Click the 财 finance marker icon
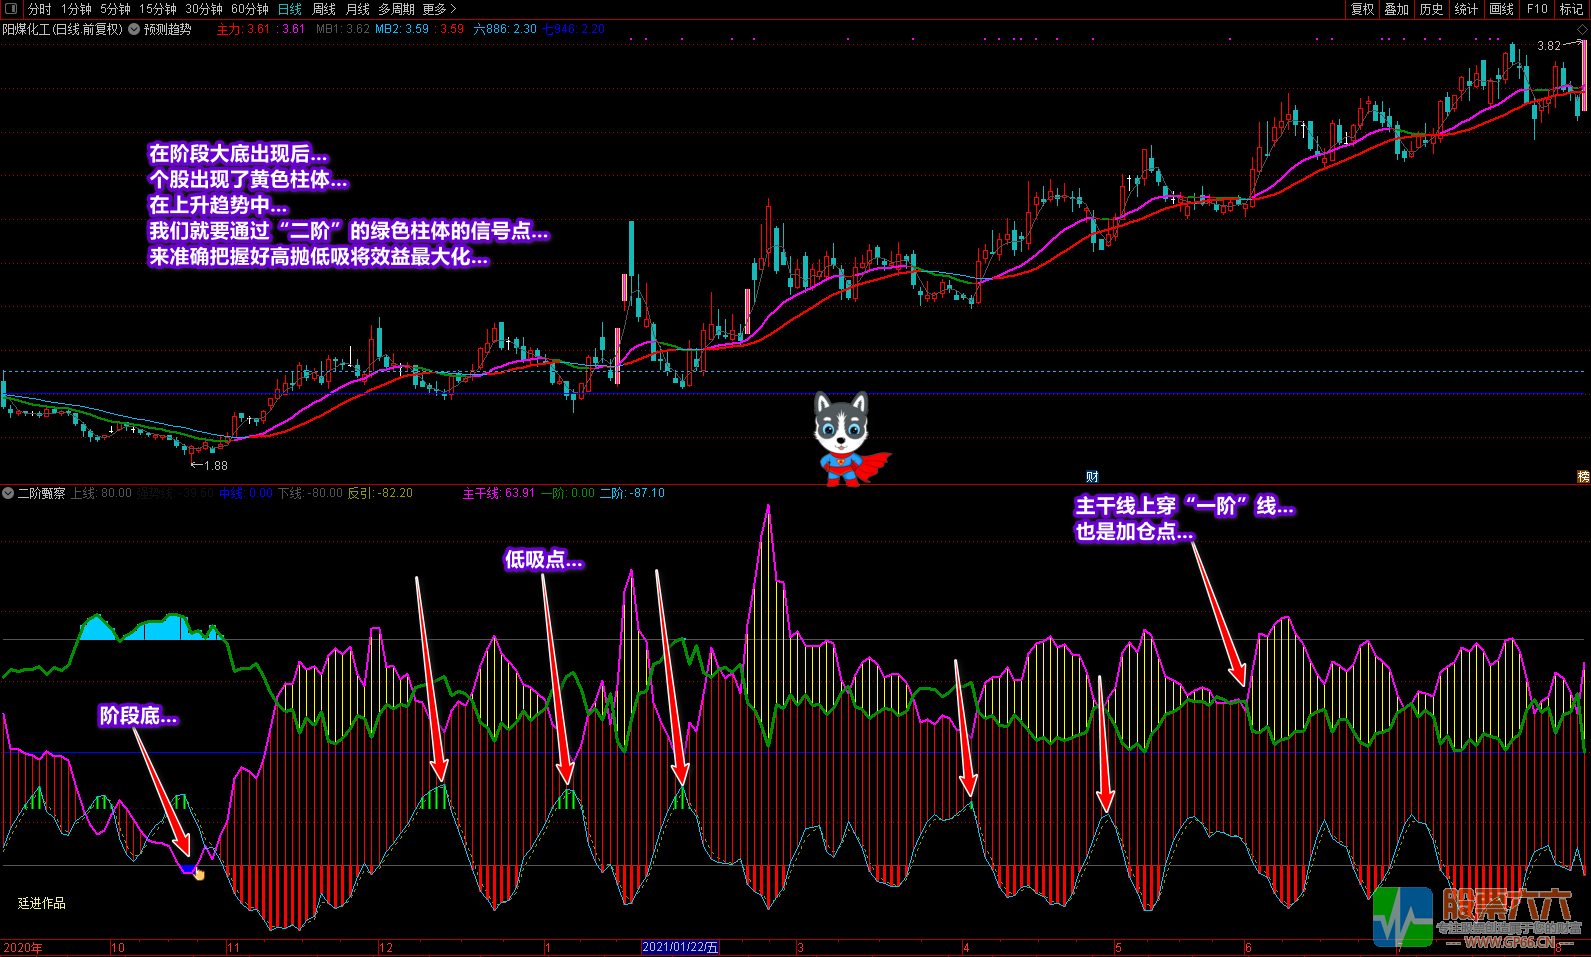Viewport: 1591px width, 957px height. click(x=1092, y=477)
